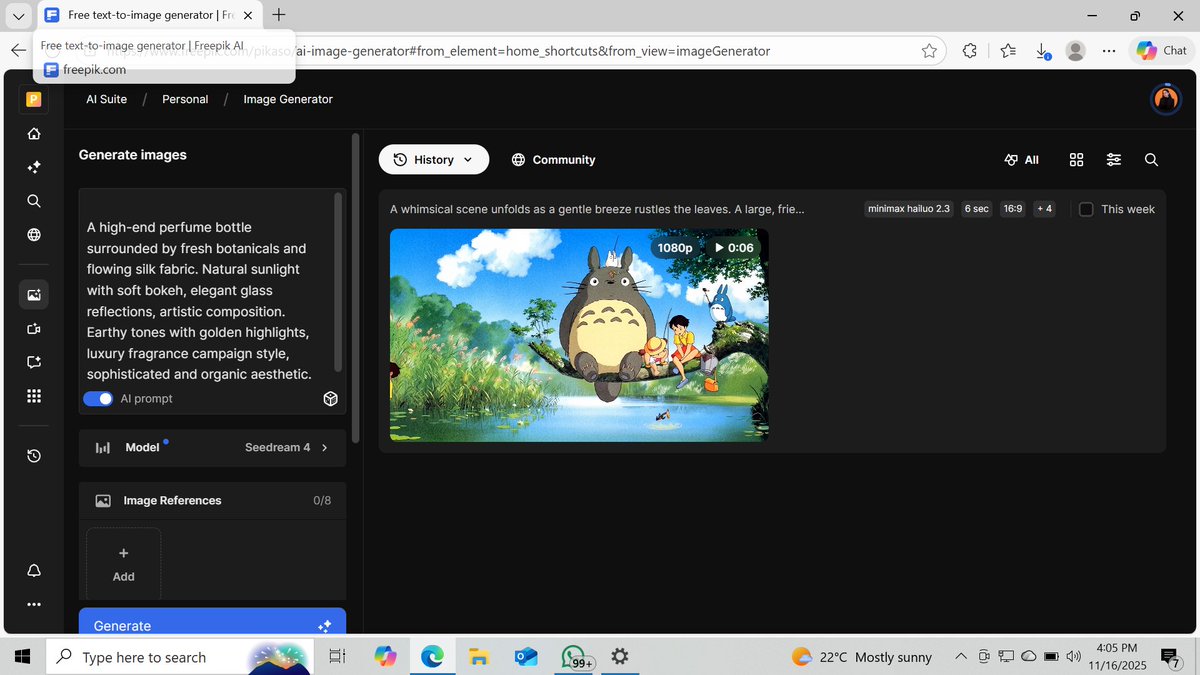
Task: Click the Image References header
Action: (x=212, y=500)
